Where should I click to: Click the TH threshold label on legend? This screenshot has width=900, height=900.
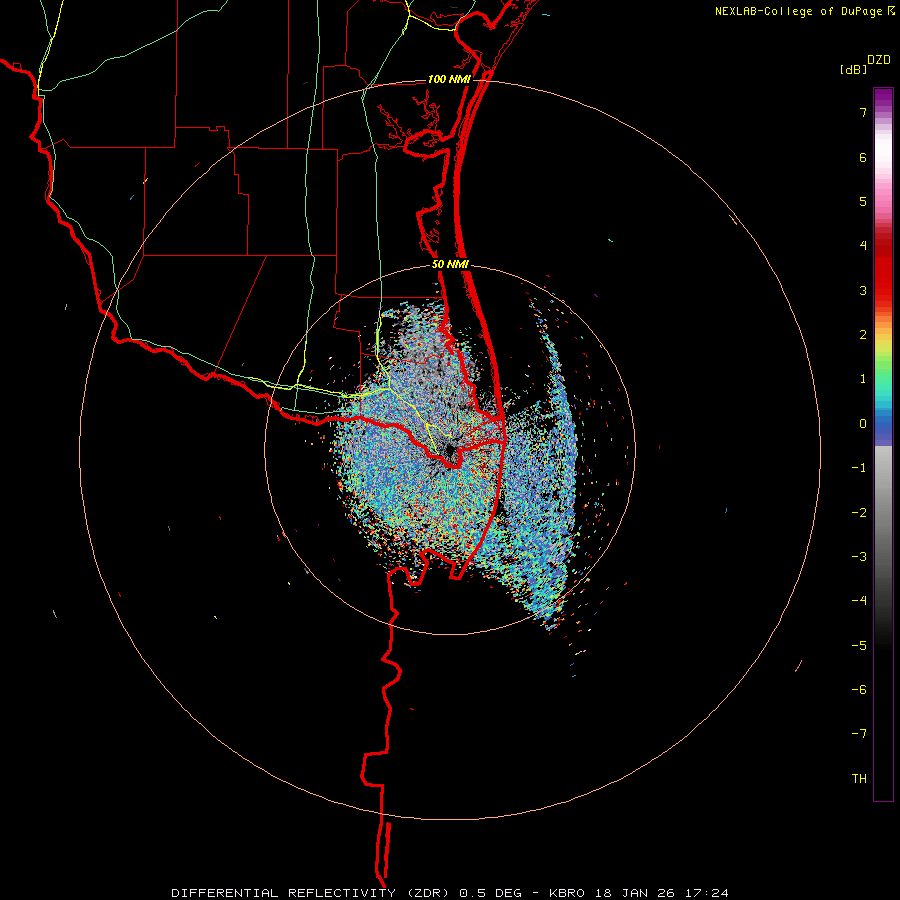[859, 779]
